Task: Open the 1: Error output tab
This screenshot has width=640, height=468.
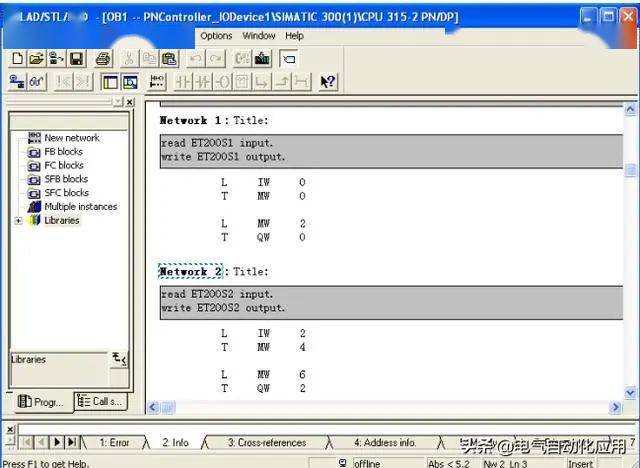Action: tap(114, 443)
